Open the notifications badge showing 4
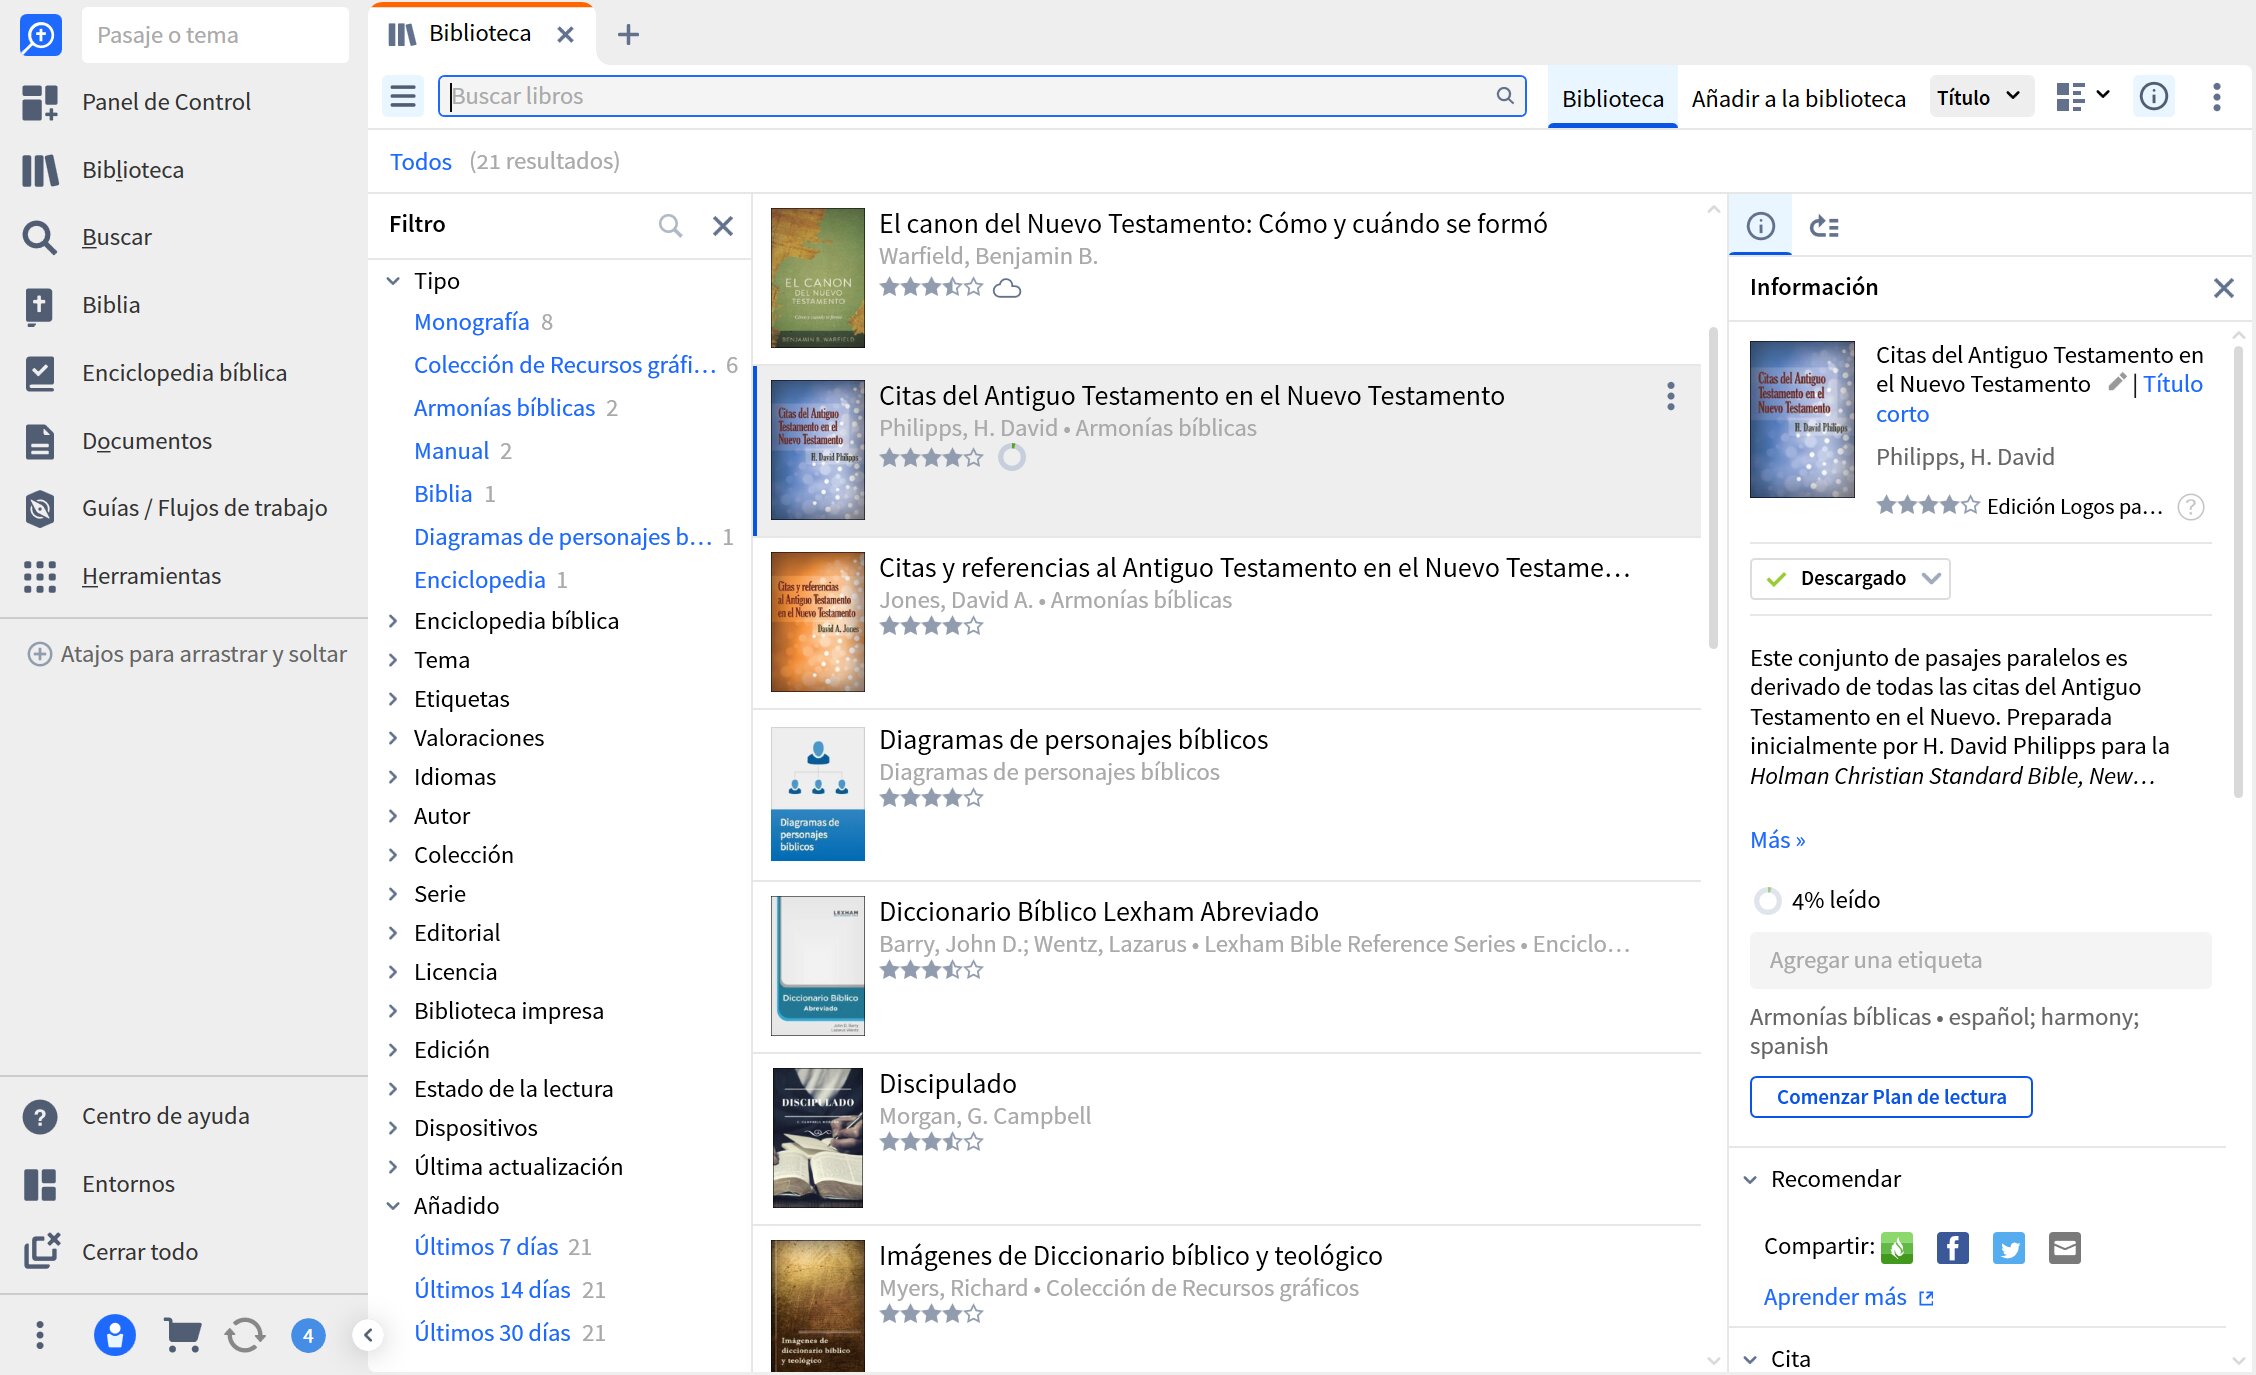This screenshot has height=1375, width=2256. [x=308, y=1335]
